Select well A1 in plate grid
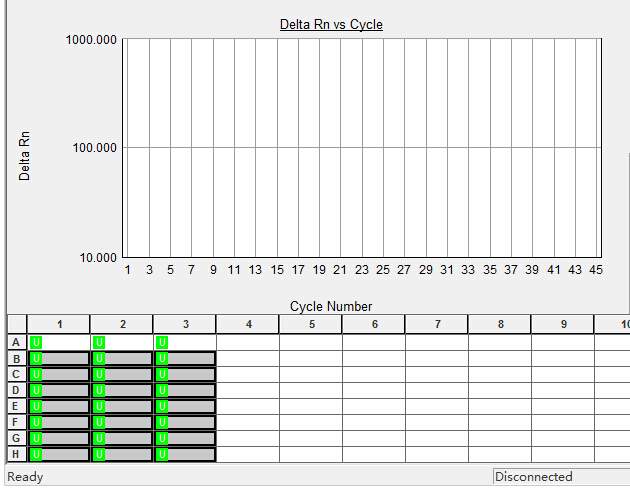Viewport: 630px width, 492px height. pyautogui.click(x=59, y=343)
